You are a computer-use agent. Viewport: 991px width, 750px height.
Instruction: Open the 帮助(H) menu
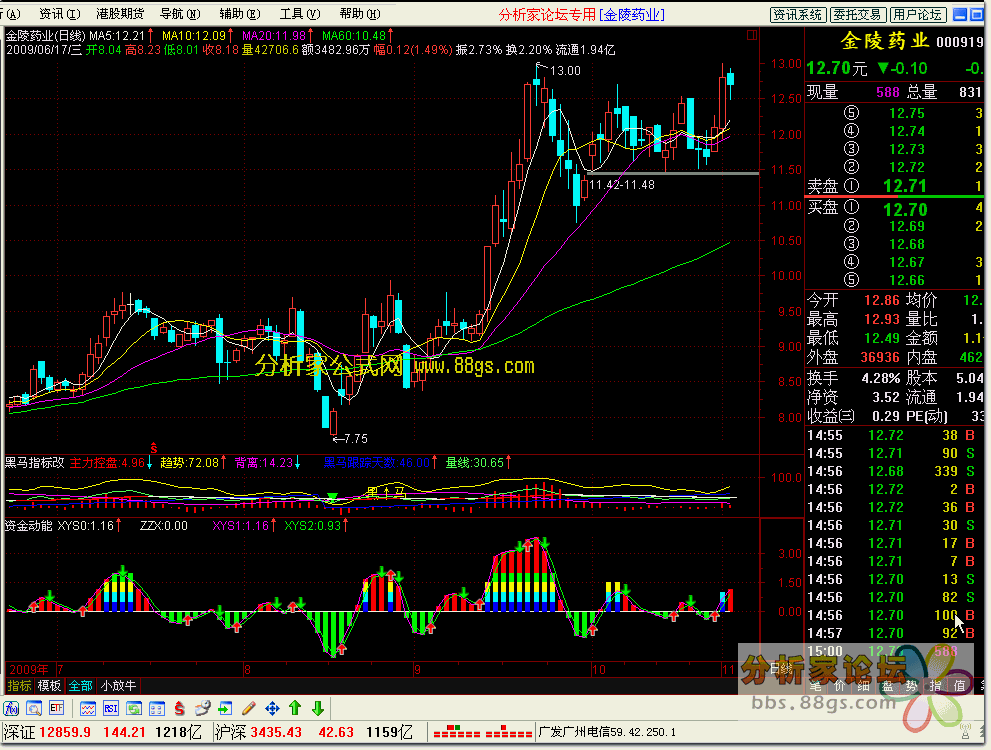coord(360,13)
